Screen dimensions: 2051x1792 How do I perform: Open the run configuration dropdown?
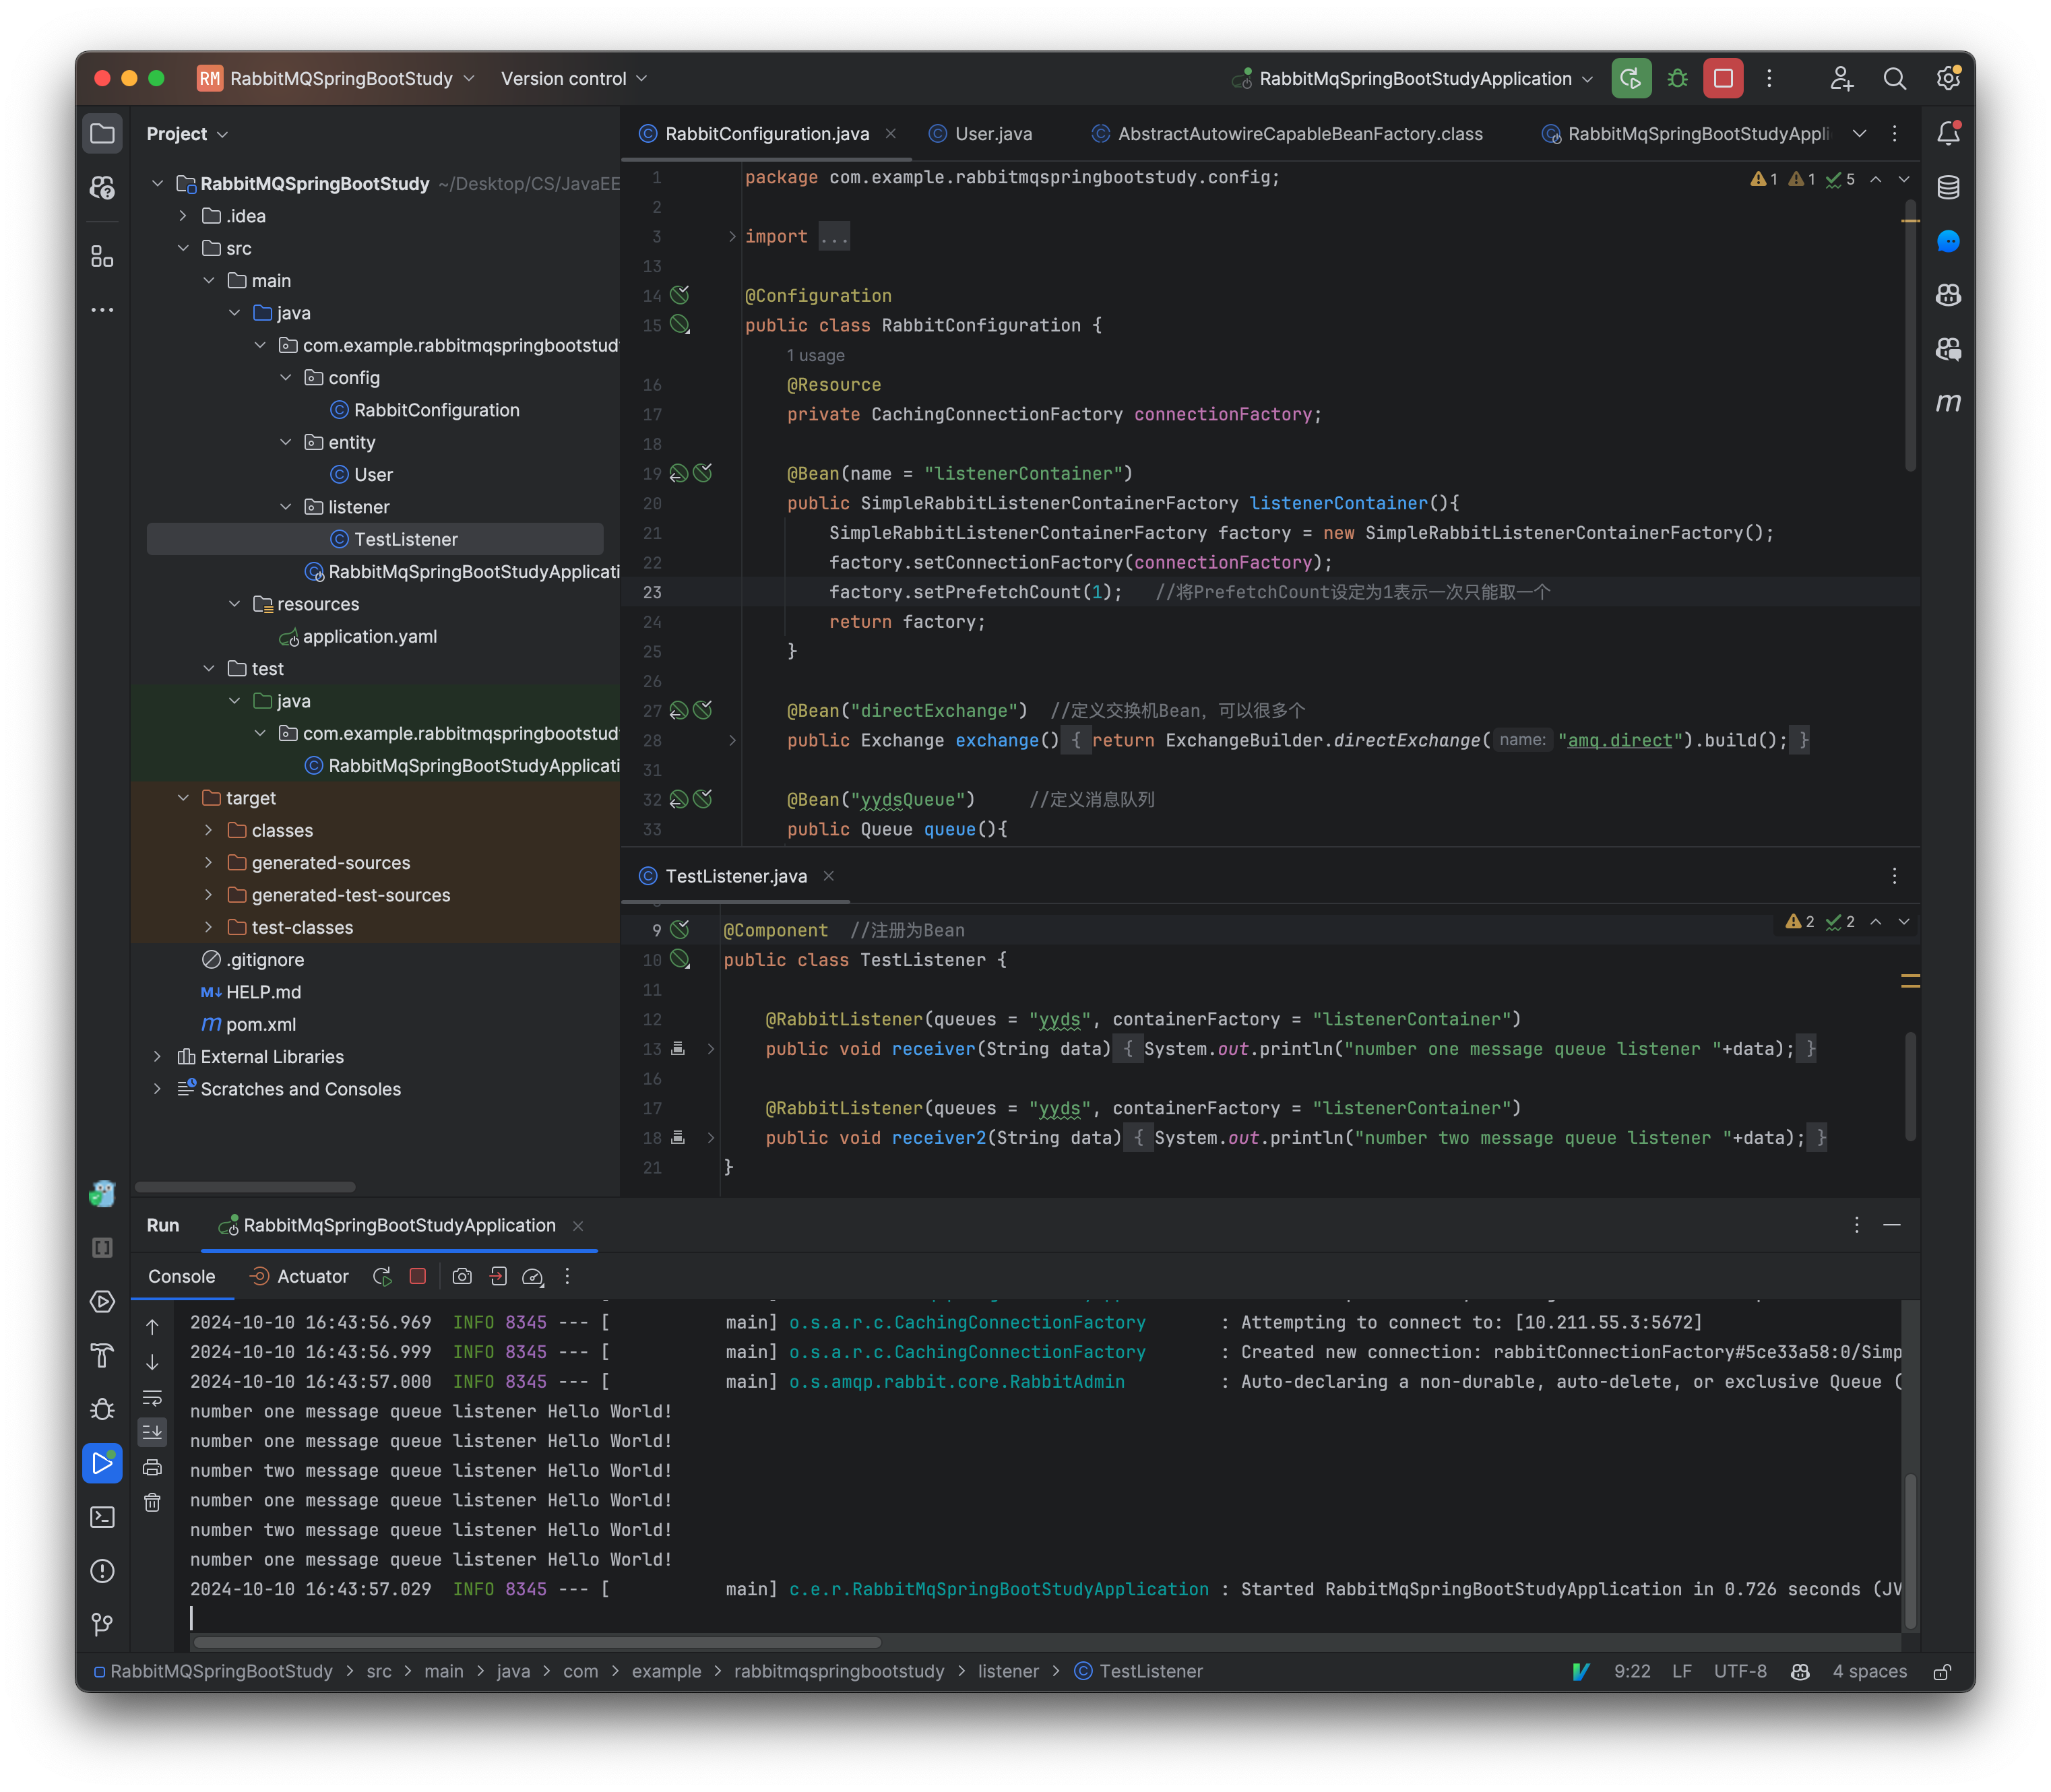(x=1588, y=78)
